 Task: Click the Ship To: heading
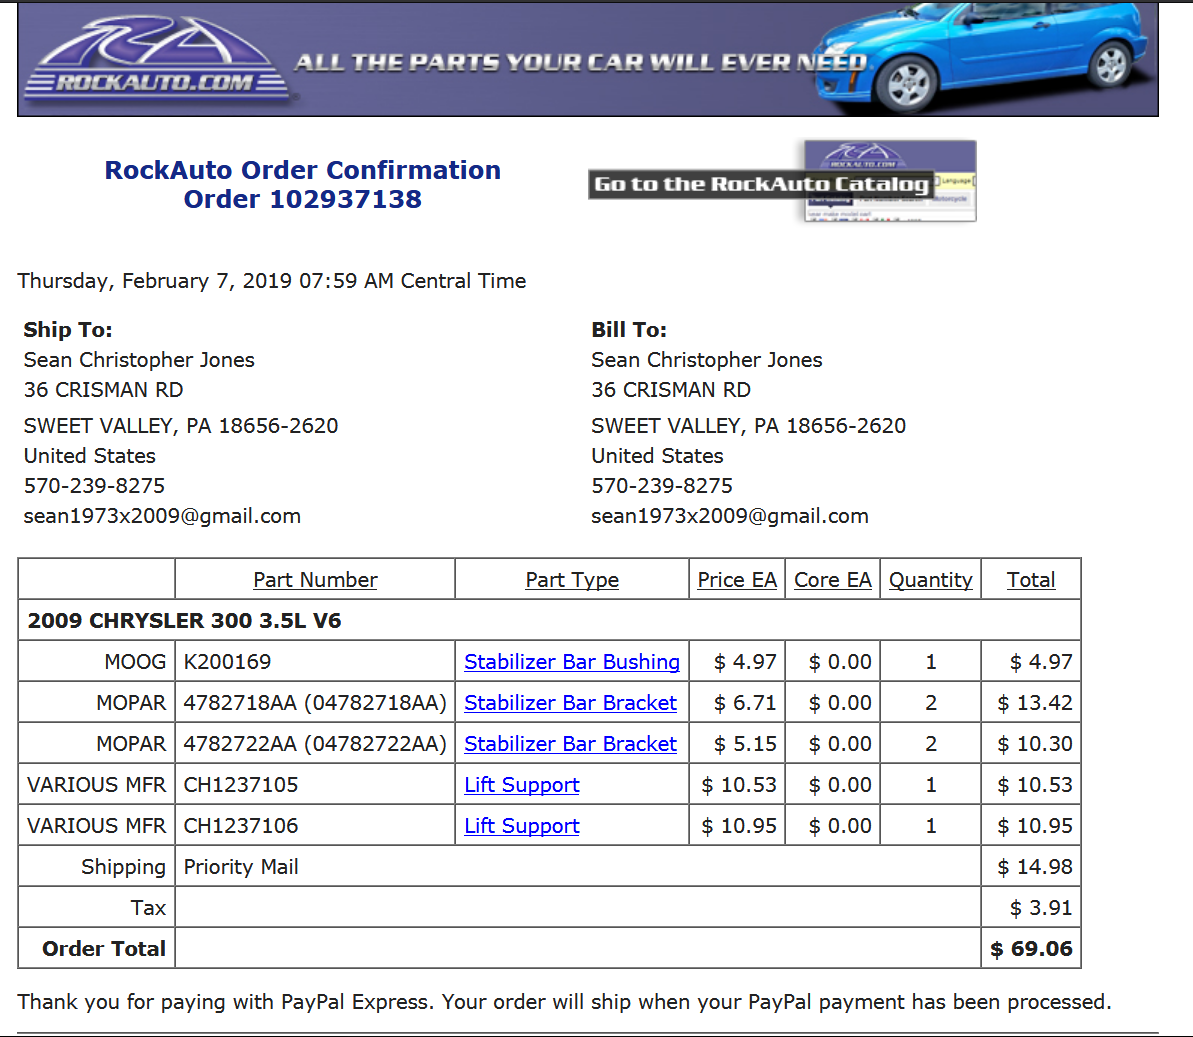tap(68, 329)
